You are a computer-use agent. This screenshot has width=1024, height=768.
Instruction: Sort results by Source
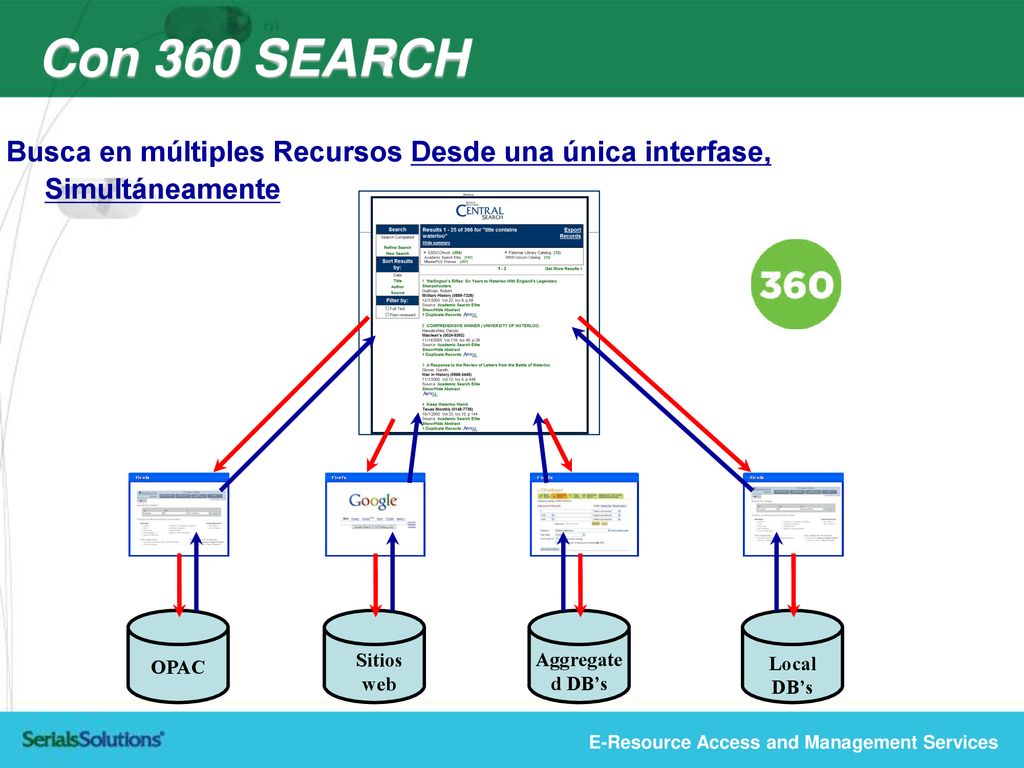397,293
